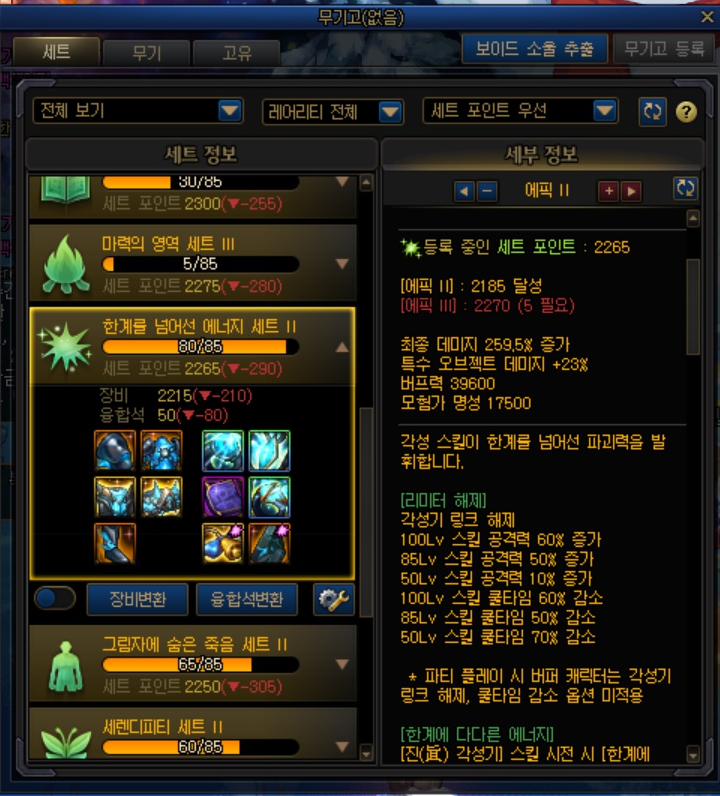Select the purple pouch equipment icon
Viewport: 720px width, 796px height.
(x=223, y=496)
